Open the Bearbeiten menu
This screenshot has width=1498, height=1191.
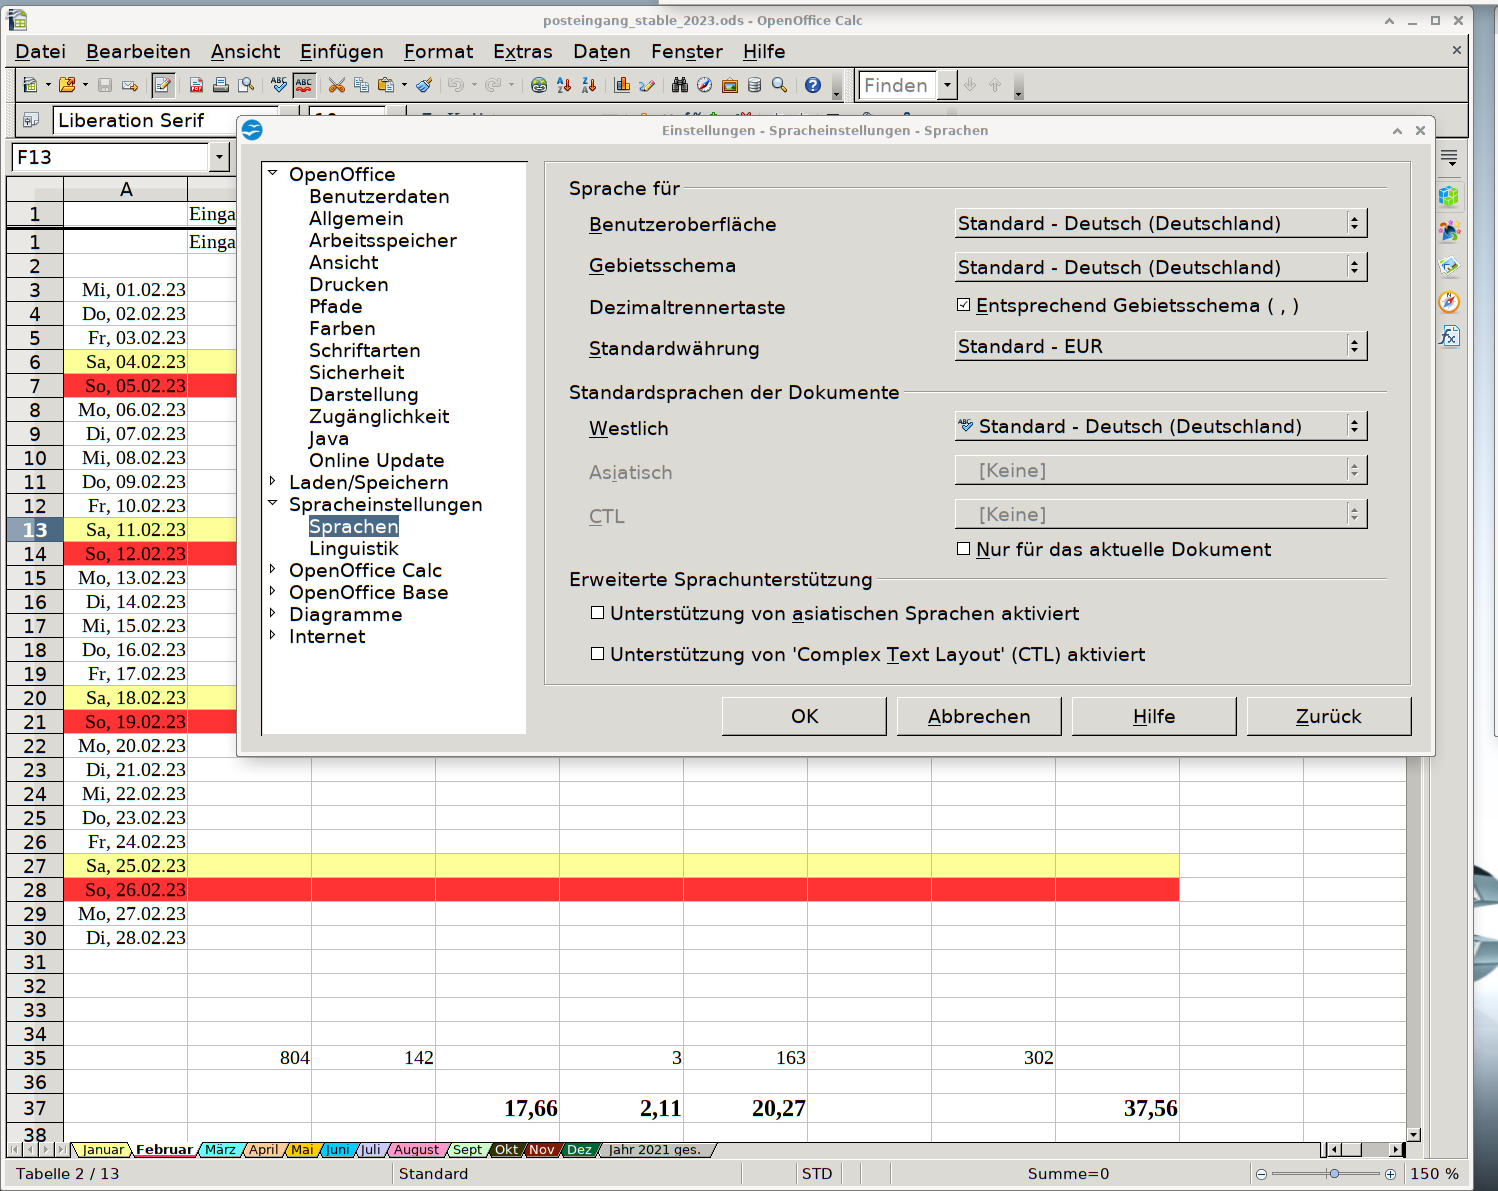[x=138, y=51]
